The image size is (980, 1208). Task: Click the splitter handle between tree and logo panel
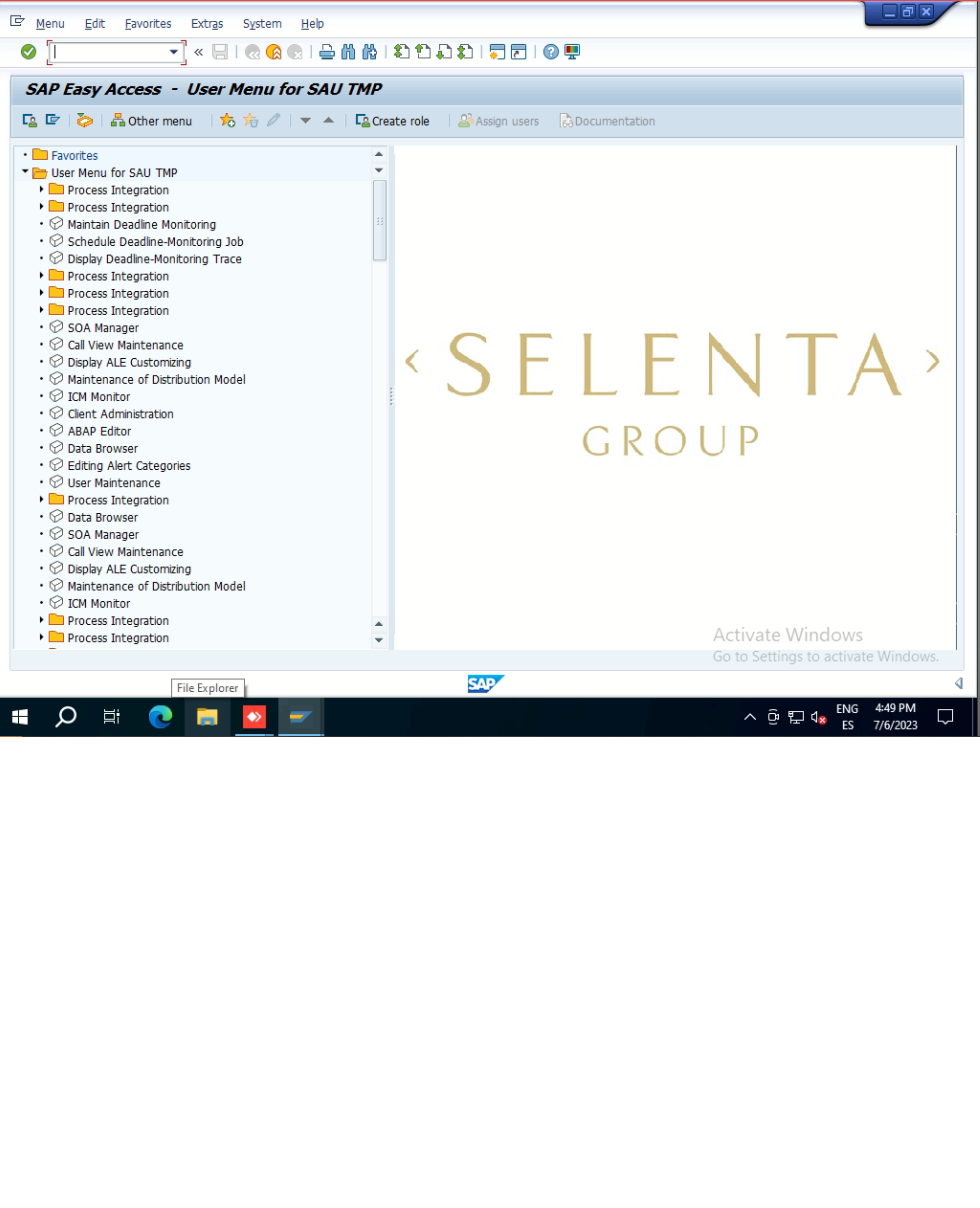[391, 397]
